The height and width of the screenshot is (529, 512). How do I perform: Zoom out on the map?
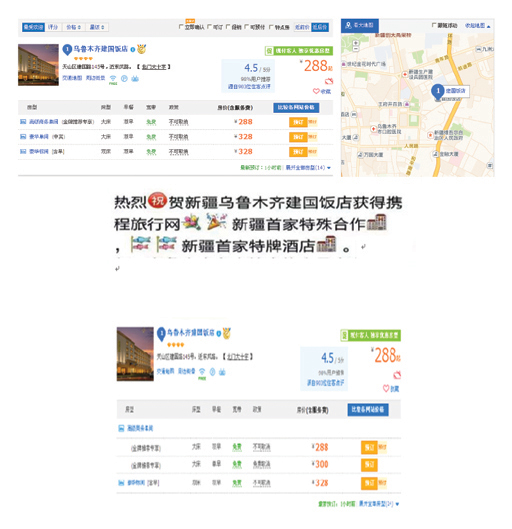coord(355,49)
